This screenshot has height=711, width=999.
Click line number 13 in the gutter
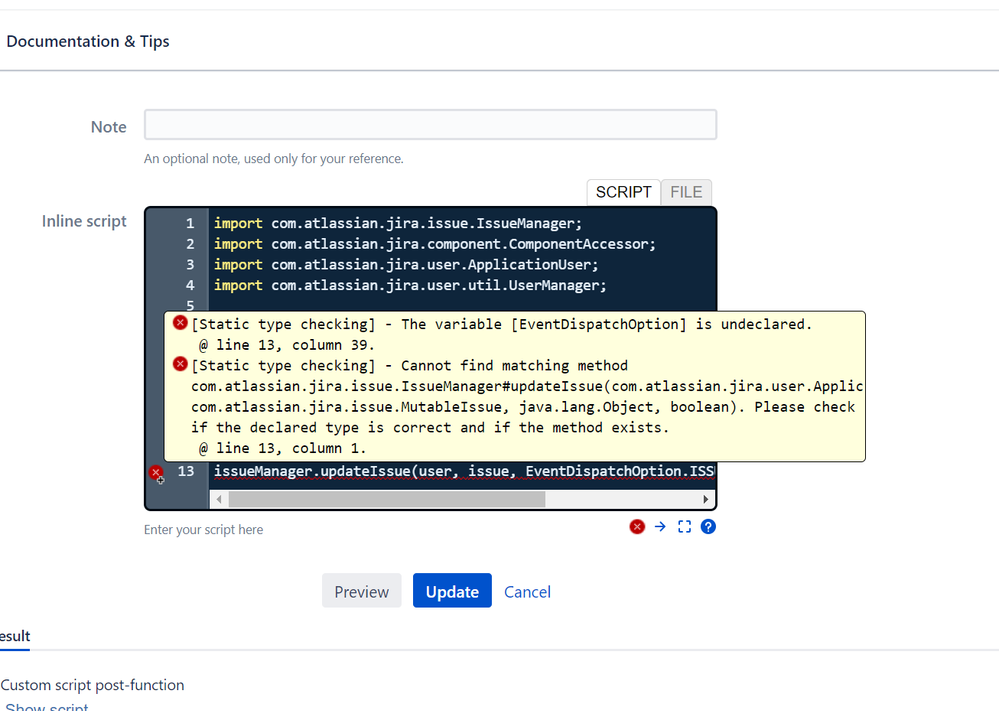185,471
